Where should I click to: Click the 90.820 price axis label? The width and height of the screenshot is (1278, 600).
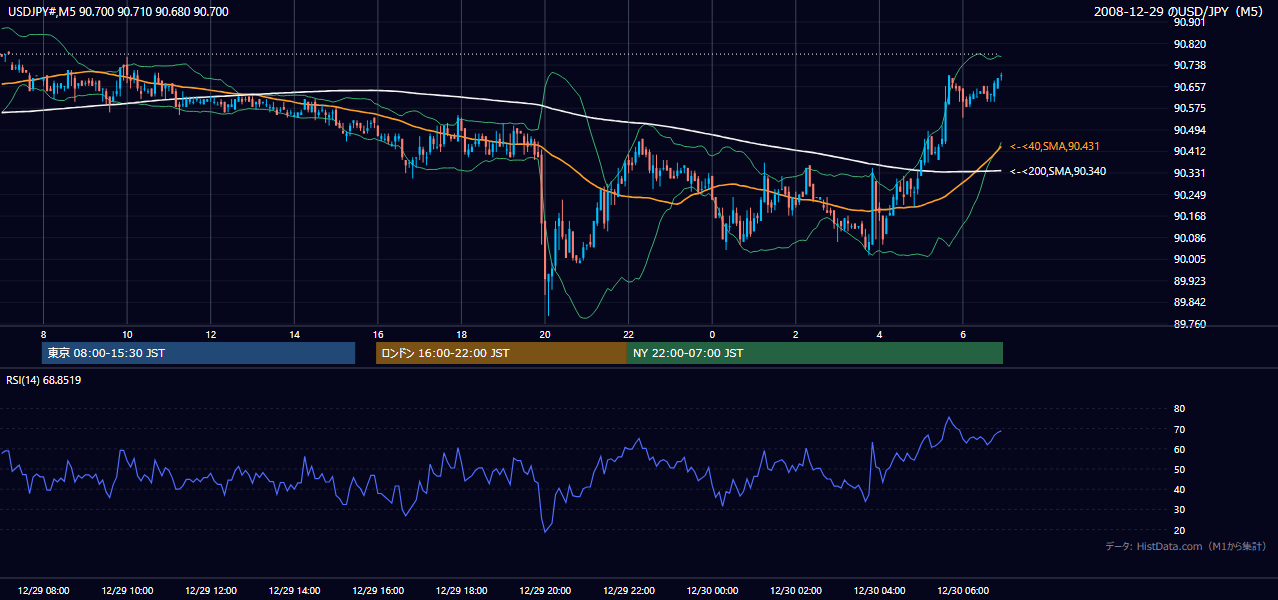click(x=1190, y=44)
